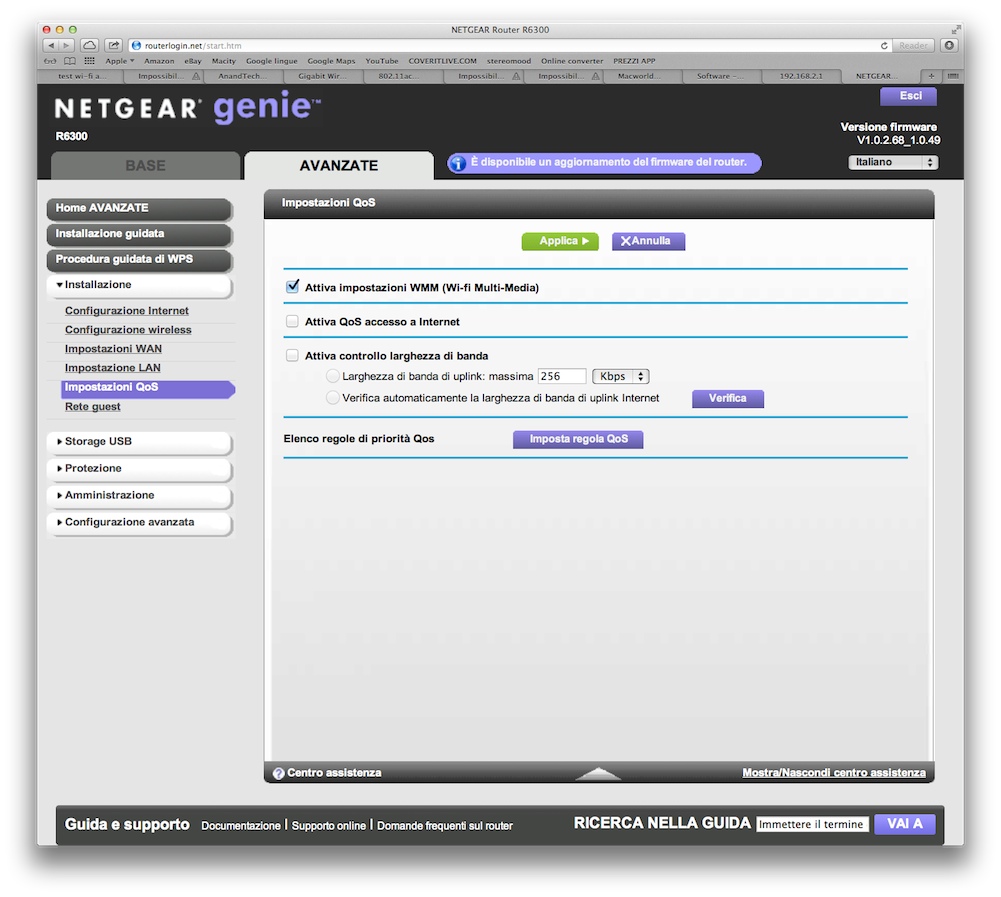Screen dimensions: 1001x897
Task: Expand the Amministrazione section
Action: click(139, 495)
